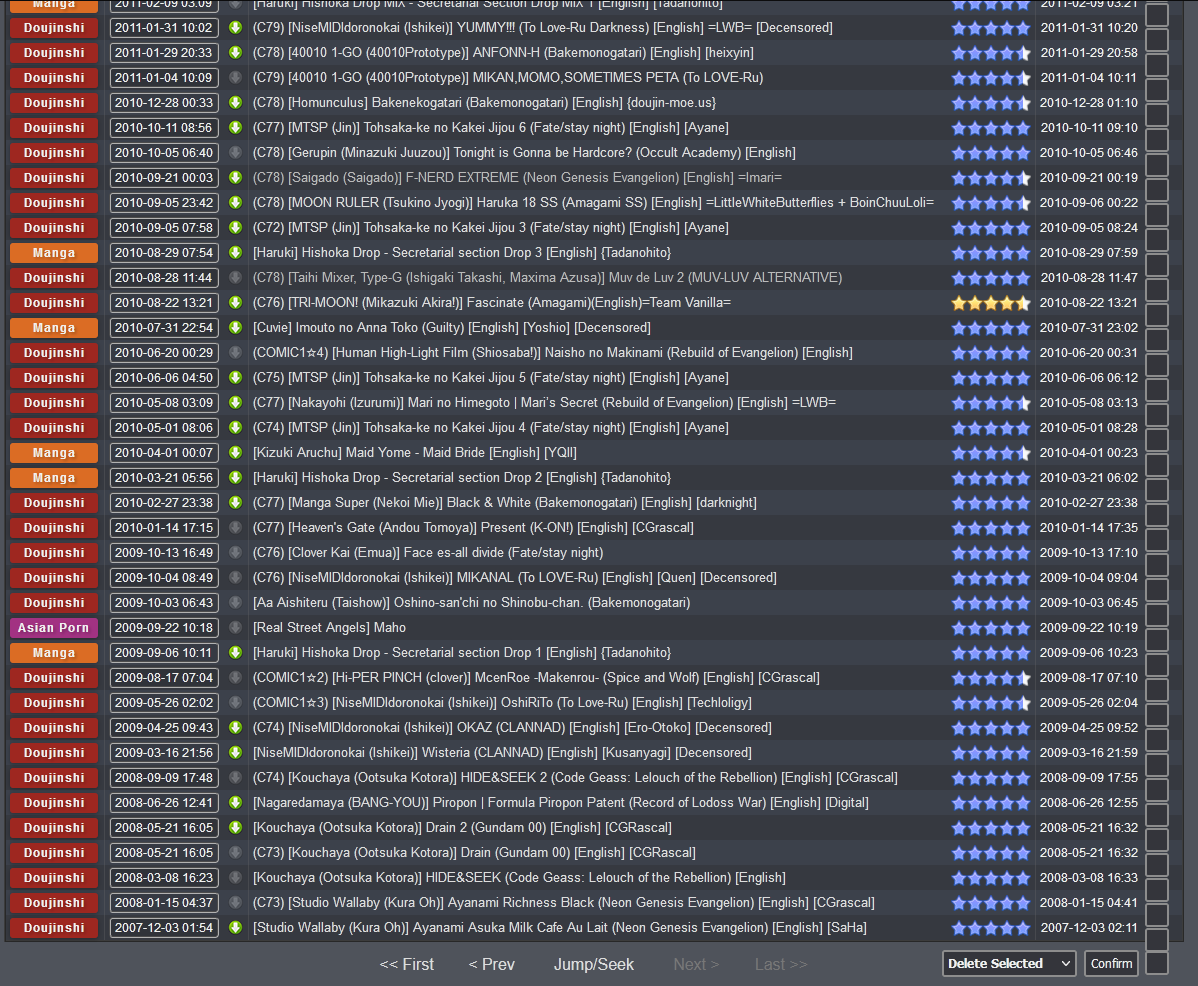Open 'Ayanami Richness Black' title link

564,903
